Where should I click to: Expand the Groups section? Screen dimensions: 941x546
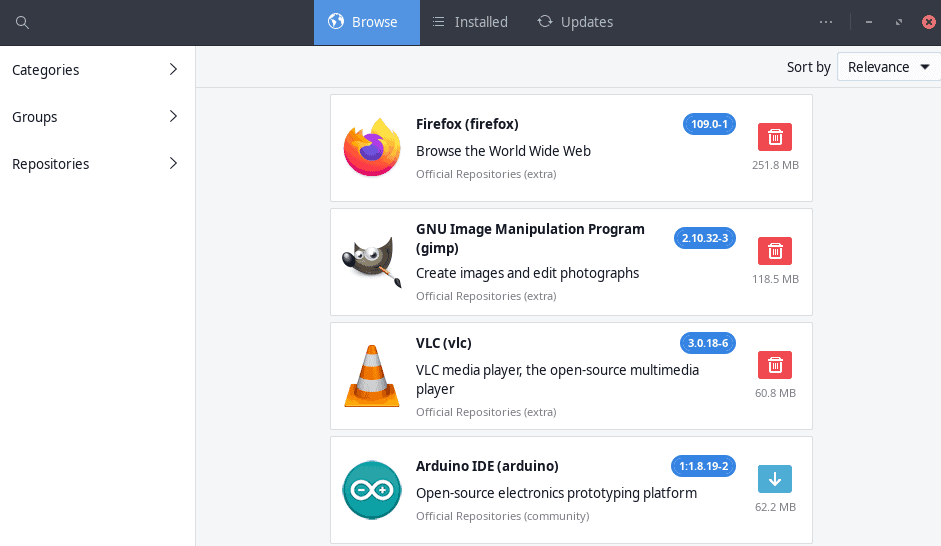[96, 116]
